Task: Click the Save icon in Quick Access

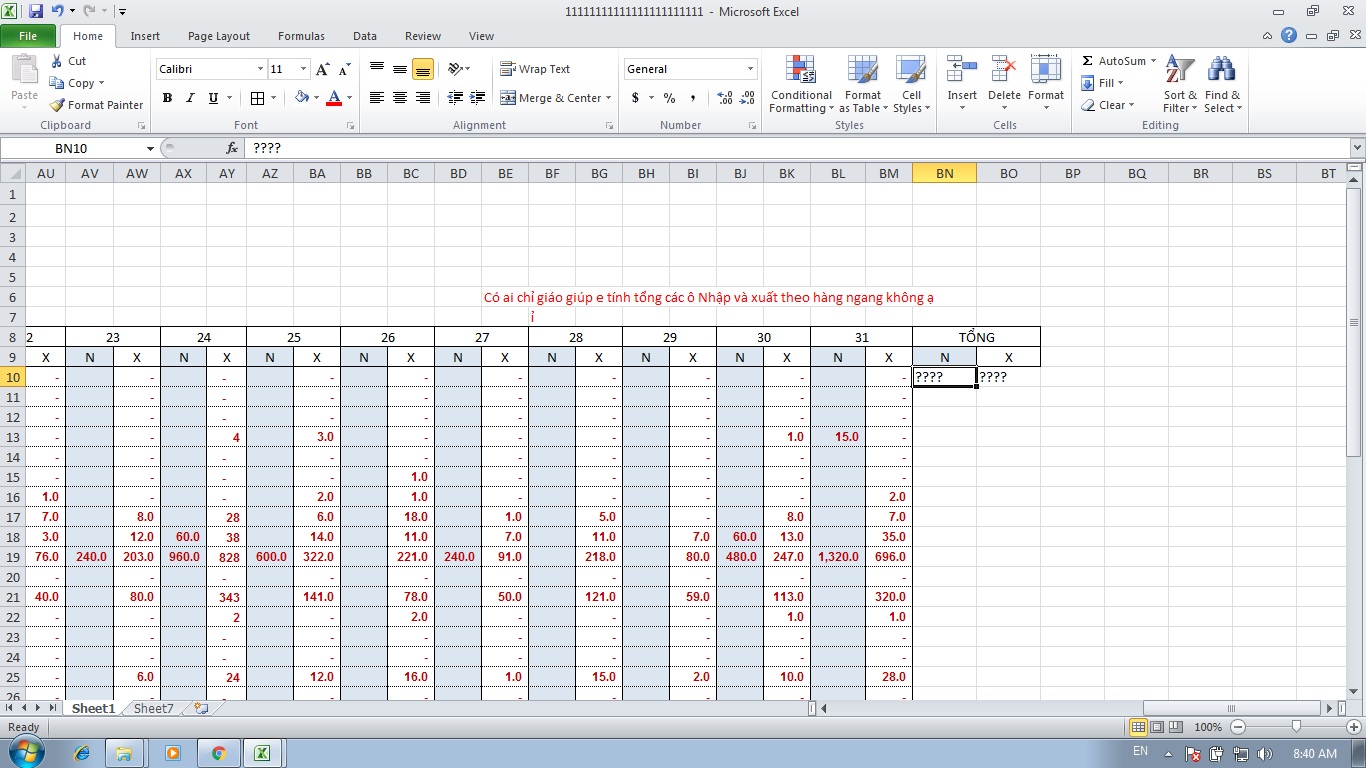Action: click(36, 12)
